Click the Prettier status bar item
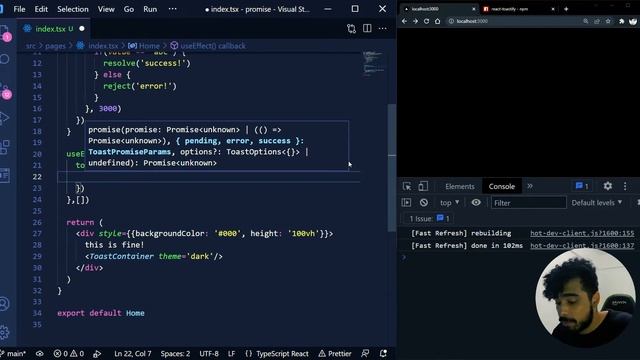Image resolution: width=640 pixels, height=360 pixels. [x=335, y=353]
